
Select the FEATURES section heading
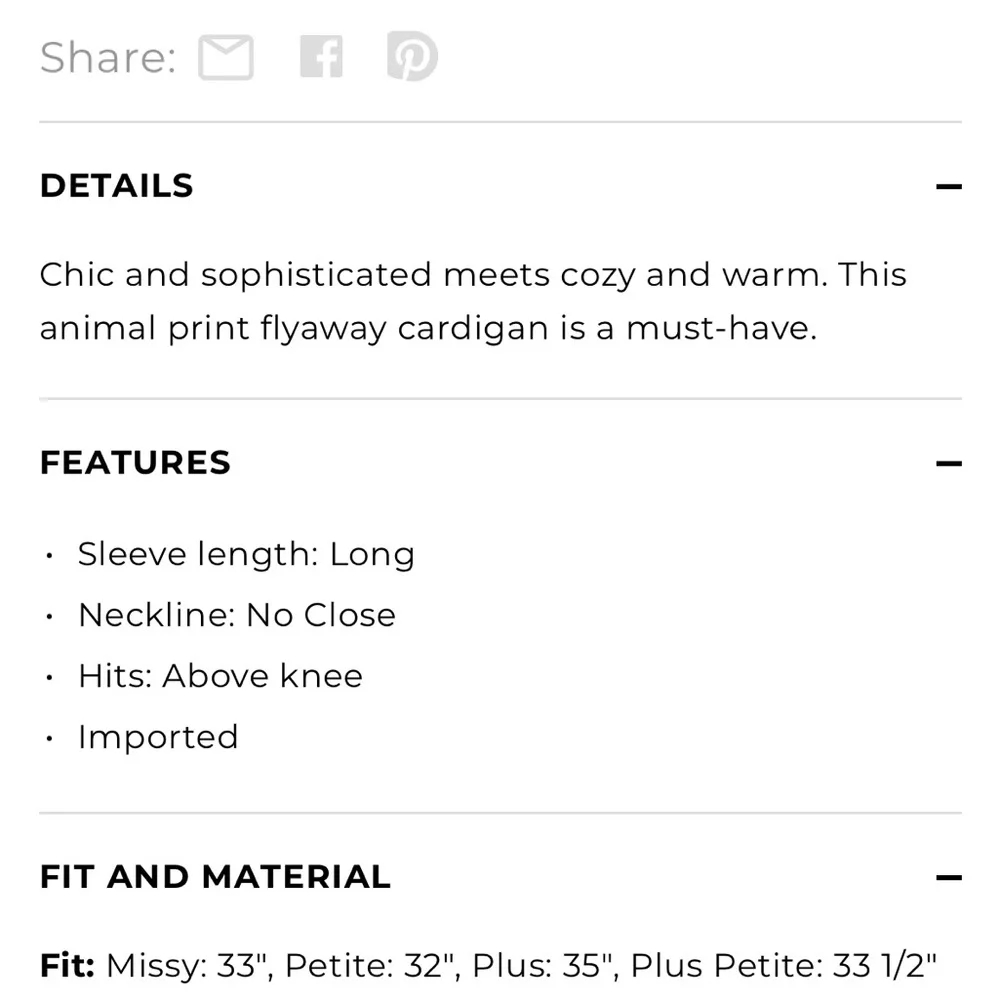coord(135,463)
